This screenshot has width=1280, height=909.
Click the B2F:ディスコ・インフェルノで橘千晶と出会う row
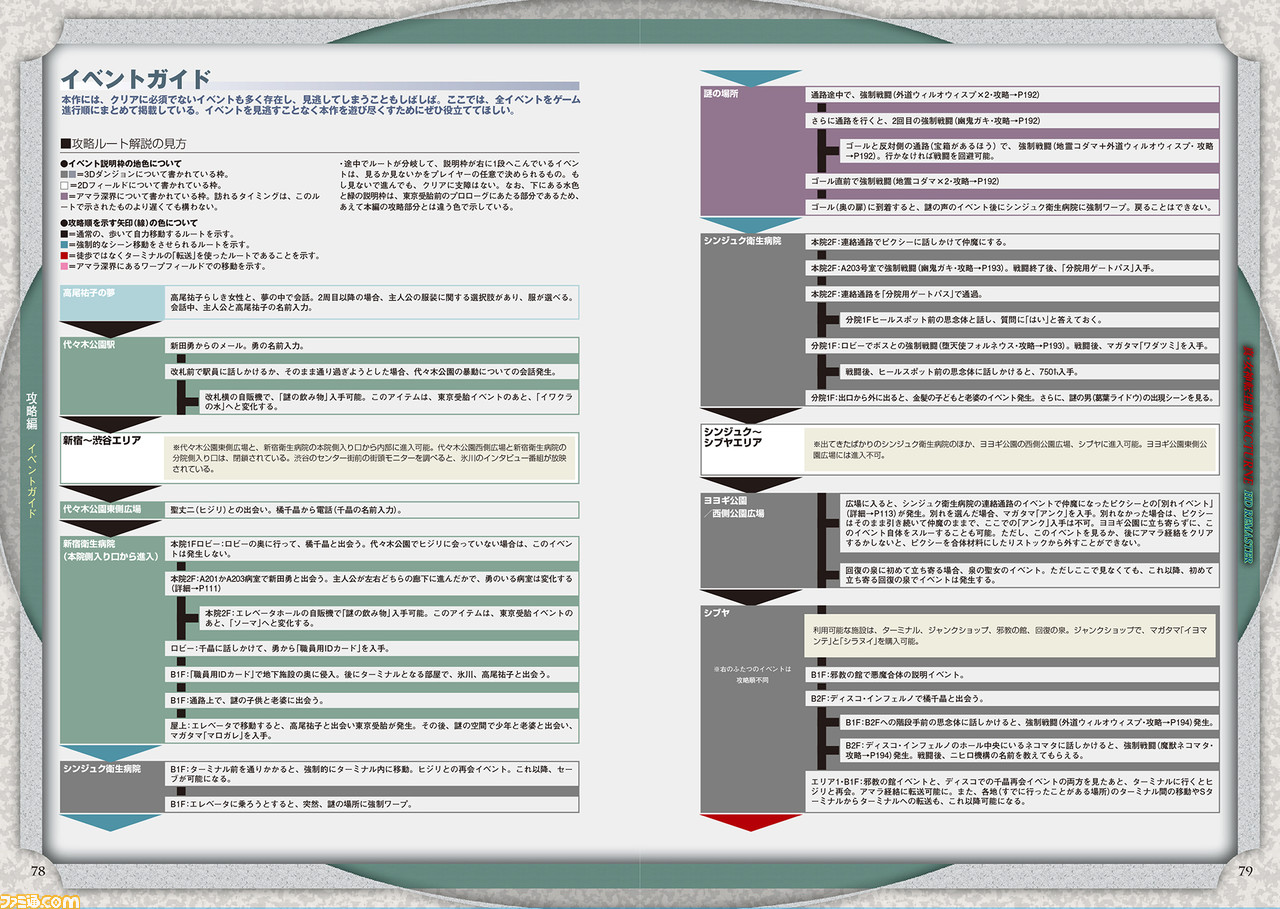click(1011, 698)
